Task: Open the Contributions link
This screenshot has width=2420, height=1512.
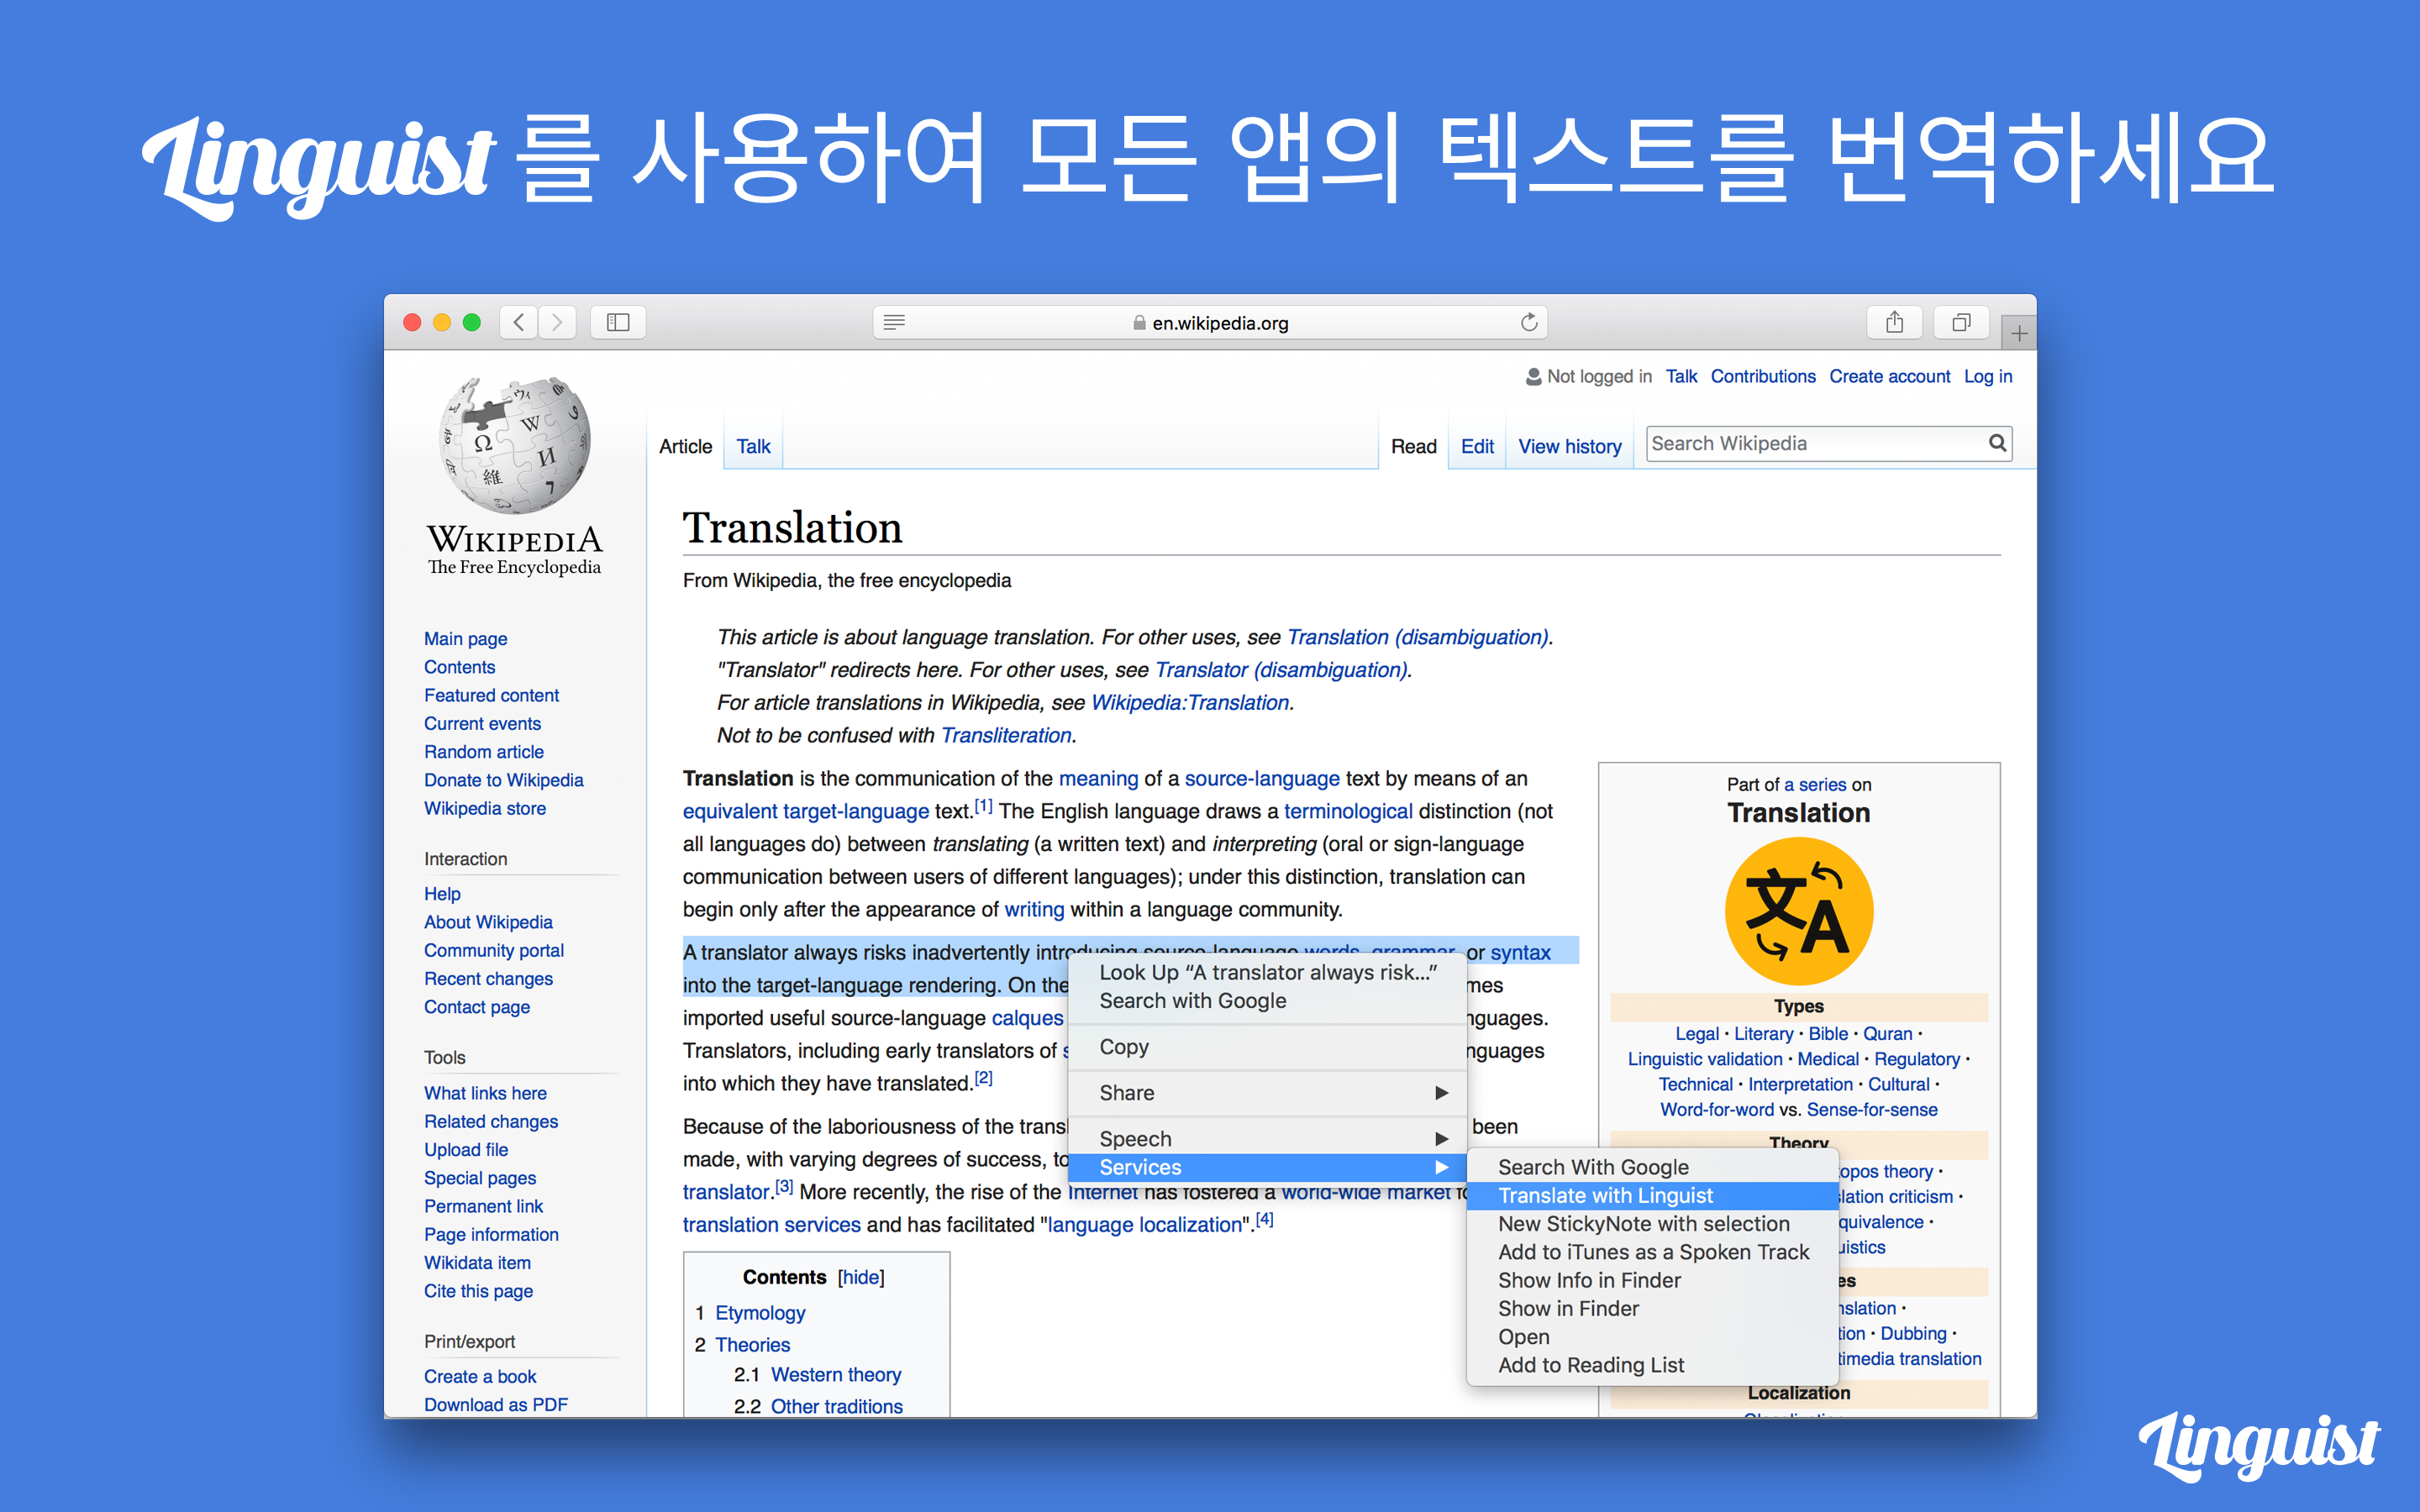Action: click(x=1762, y=376)
